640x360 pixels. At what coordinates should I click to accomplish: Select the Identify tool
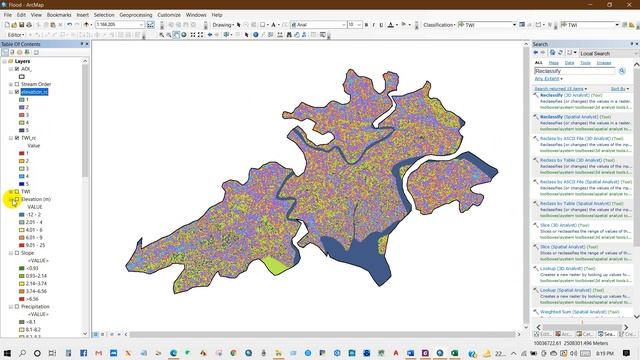pyautogui.click(x=256, y=35)
